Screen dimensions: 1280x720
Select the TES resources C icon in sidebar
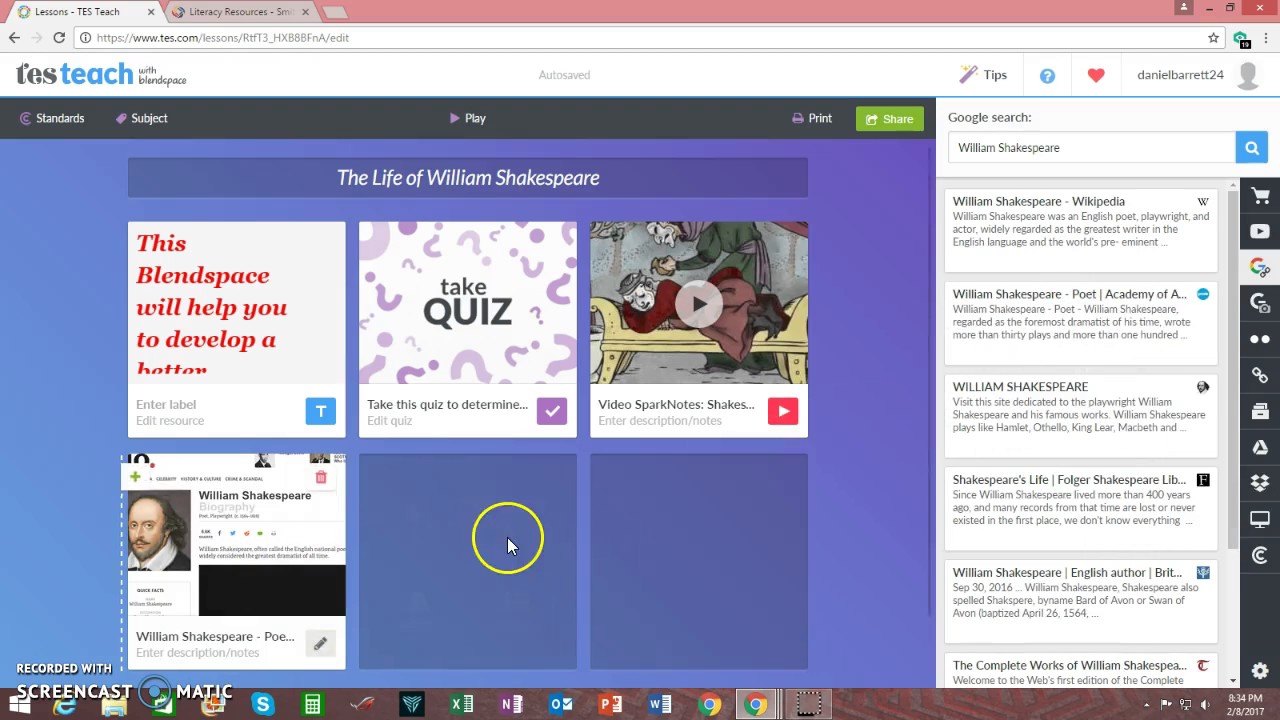coord(1260,556)
